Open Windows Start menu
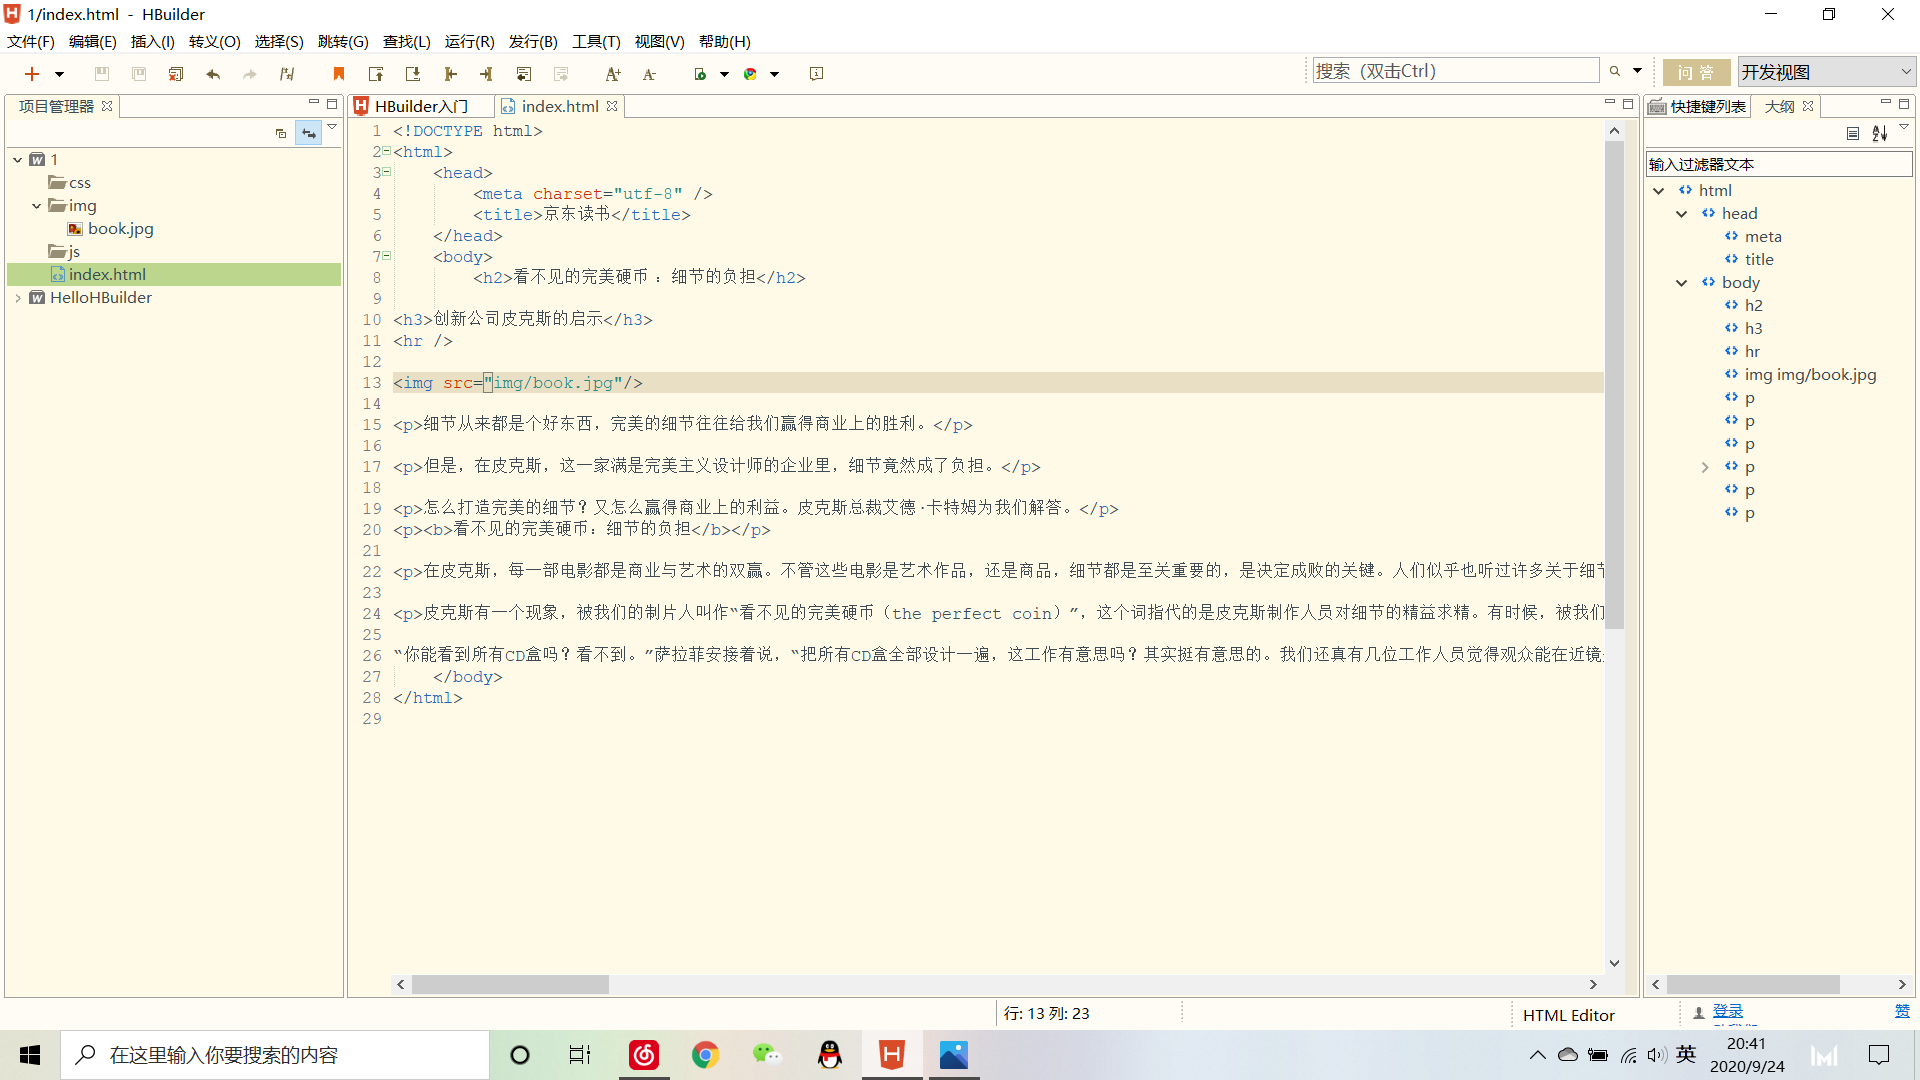1920x1080 pixels. pos(30,1055)
